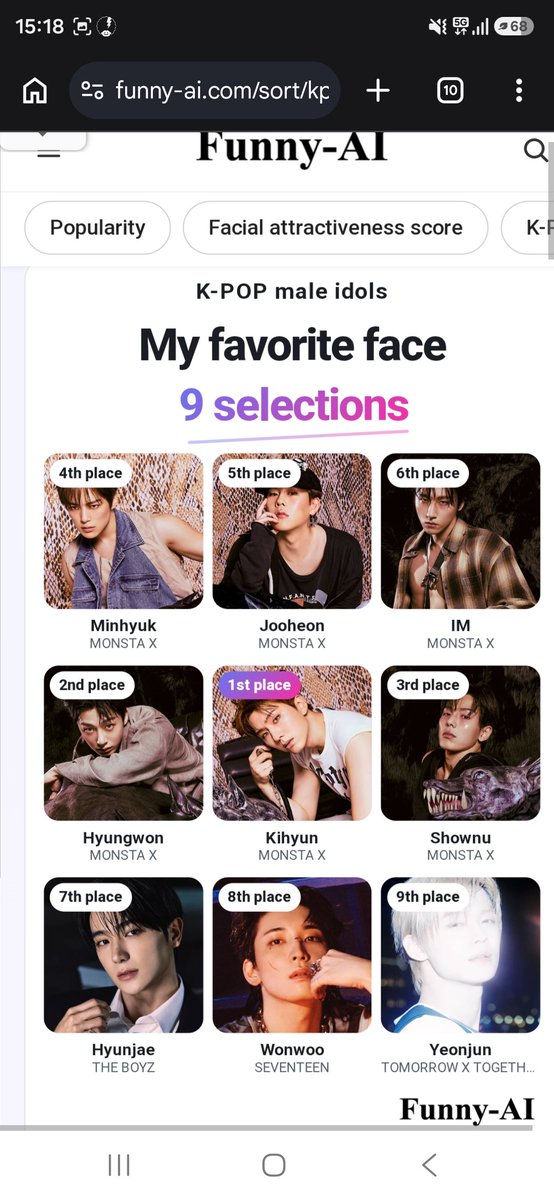Open Shownu's 3rd place photo
Screen dimensions: 554x1200
(460, 743)
